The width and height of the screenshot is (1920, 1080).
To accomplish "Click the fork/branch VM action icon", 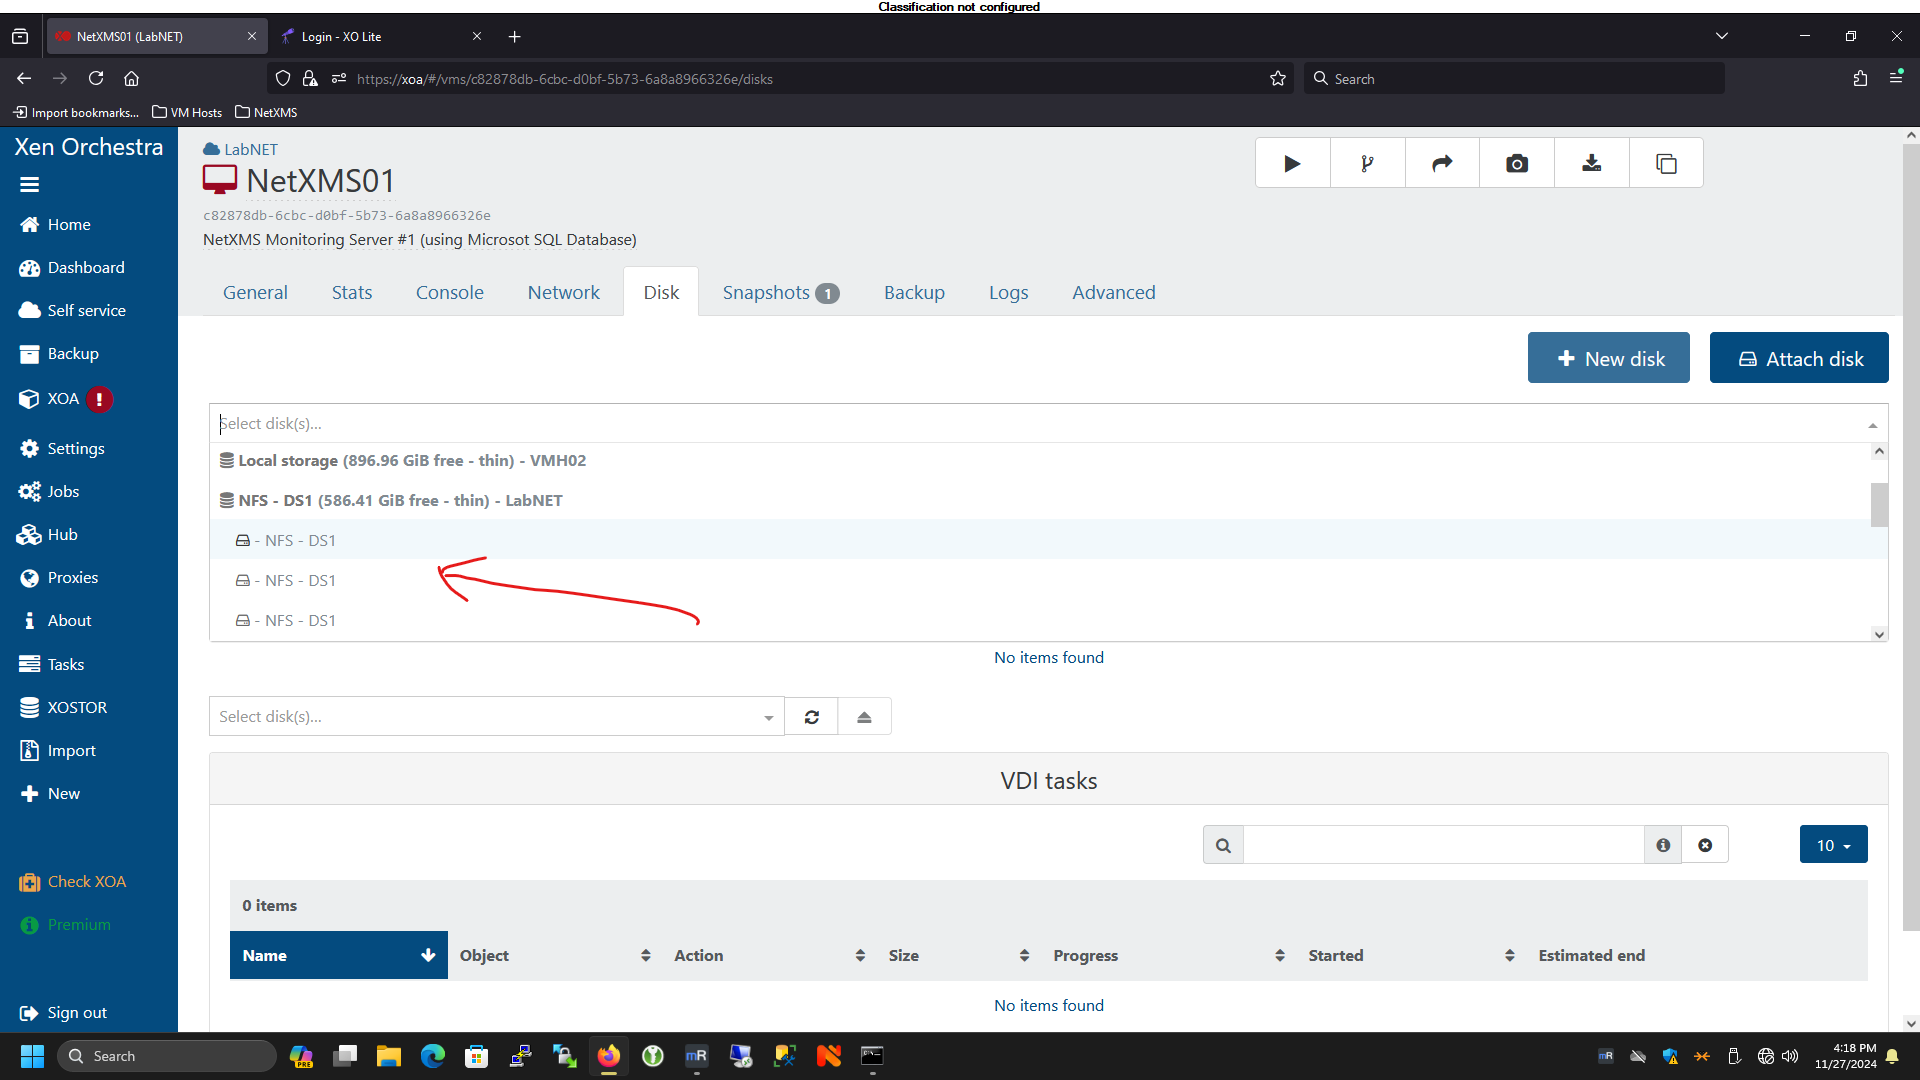I will coord(1367,164).
